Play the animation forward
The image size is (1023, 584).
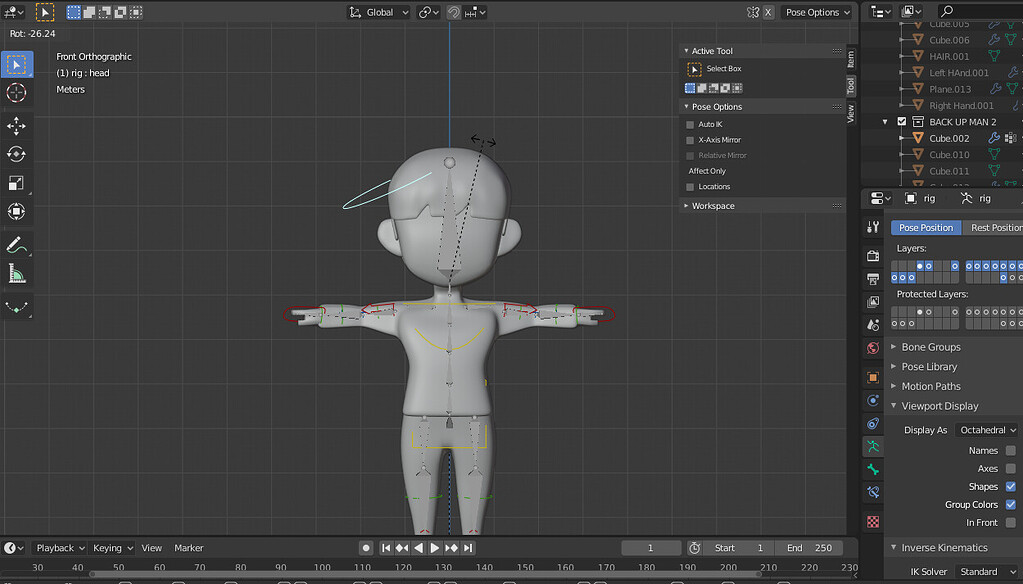tap(435, 548)
